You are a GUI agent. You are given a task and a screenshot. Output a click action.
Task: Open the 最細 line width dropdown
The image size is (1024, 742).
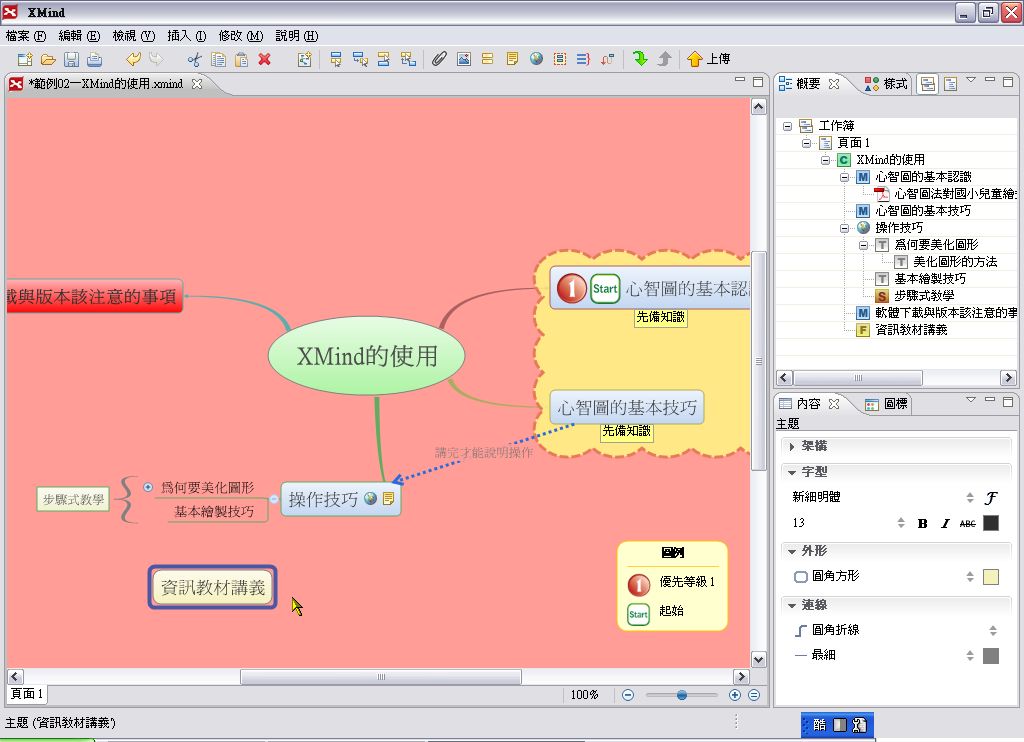pos(970,655)
